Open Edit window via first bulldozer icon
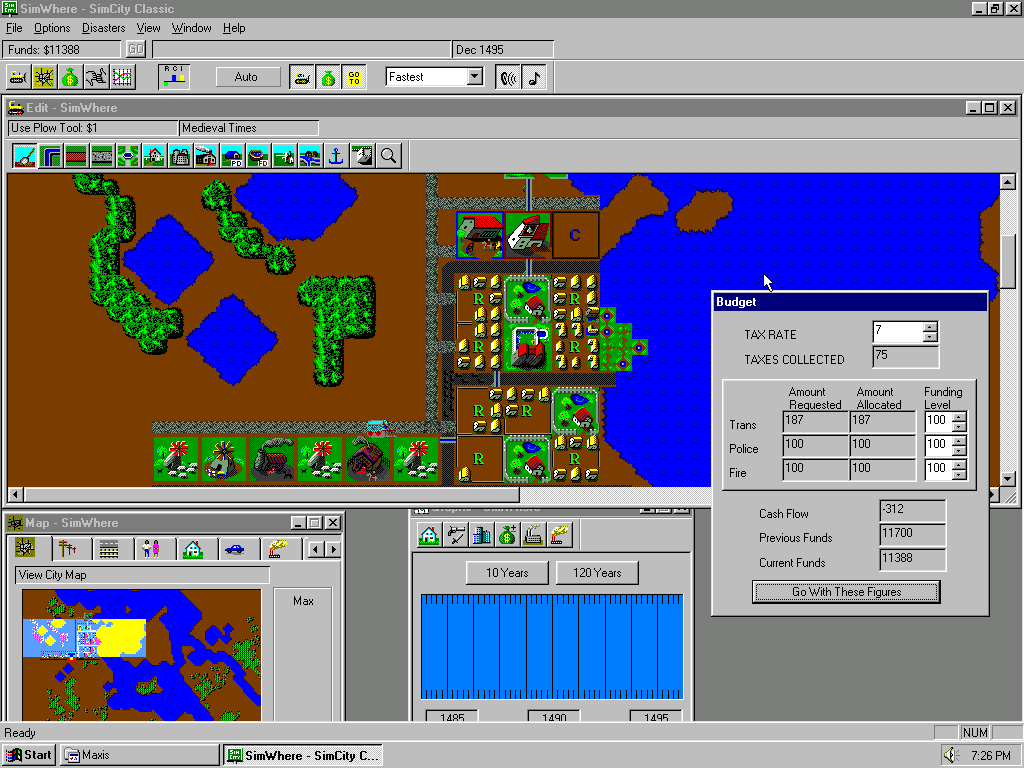 (18, 77)
